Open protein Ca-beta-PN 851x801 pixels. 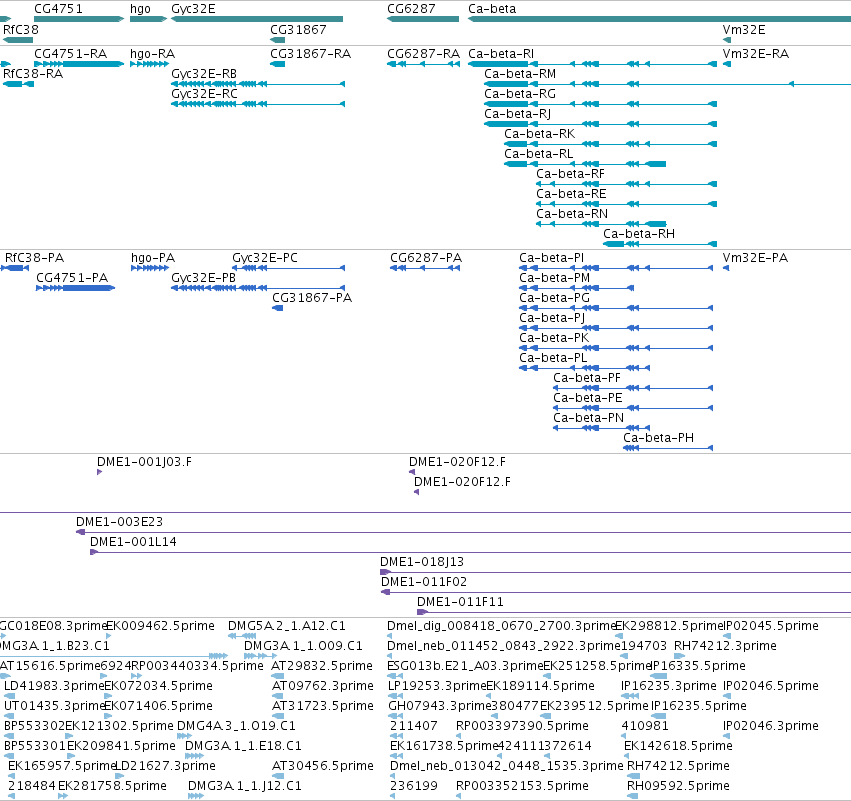point(588,418)
